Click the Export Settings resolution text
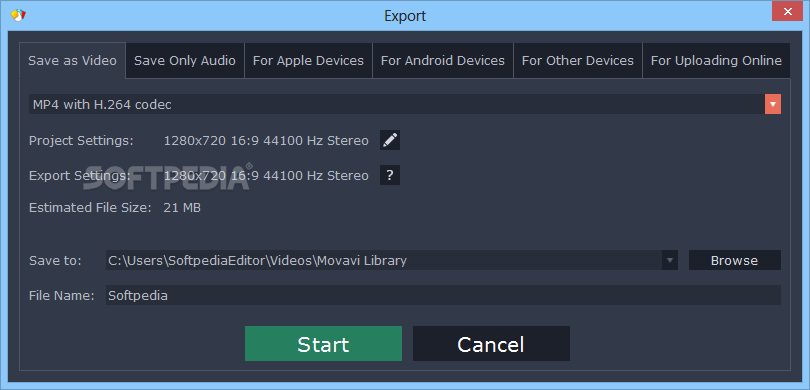The width and height of the screenshot is (810, 390). click(x=266, y=176)
